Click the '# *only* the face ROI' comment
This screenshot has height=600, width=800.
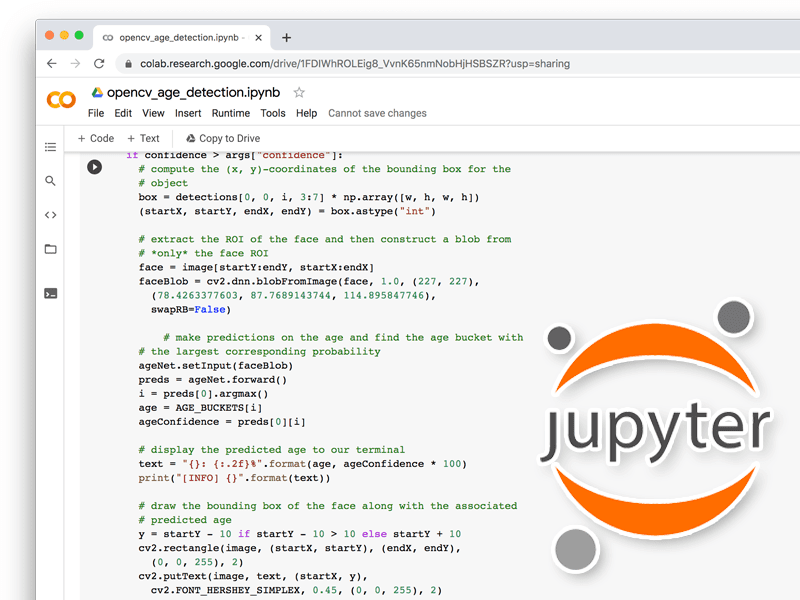coord(203,254)
